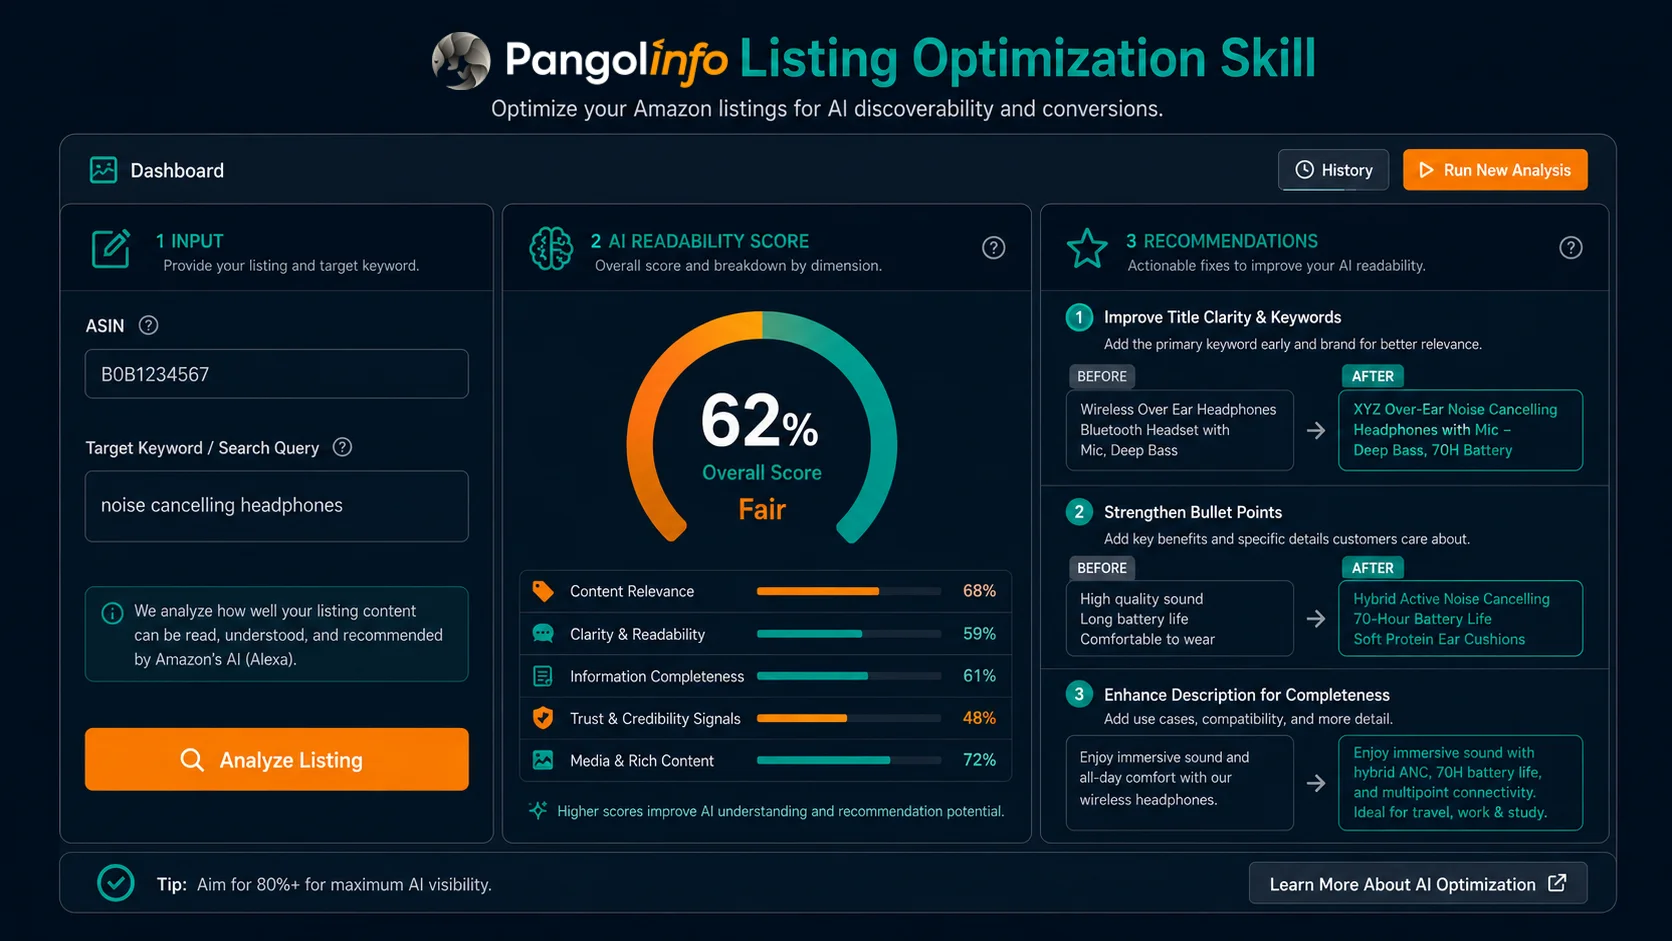Click the Dashboard title label
Viewport: 1672px width, 941px height.
[177, 171]
